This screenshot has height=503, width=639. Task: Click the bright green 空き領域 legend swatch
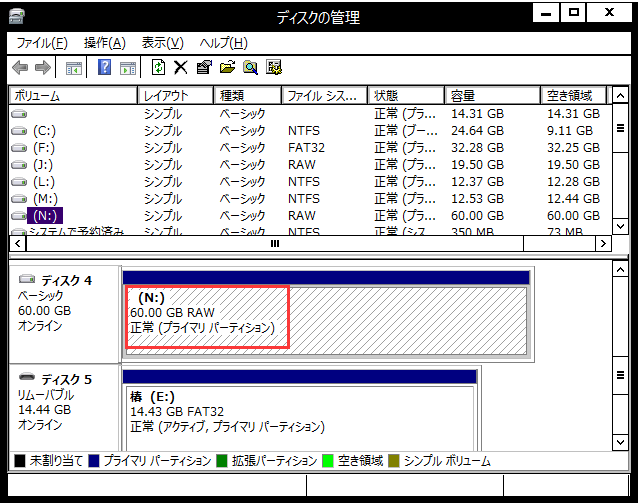pos(328,461)
